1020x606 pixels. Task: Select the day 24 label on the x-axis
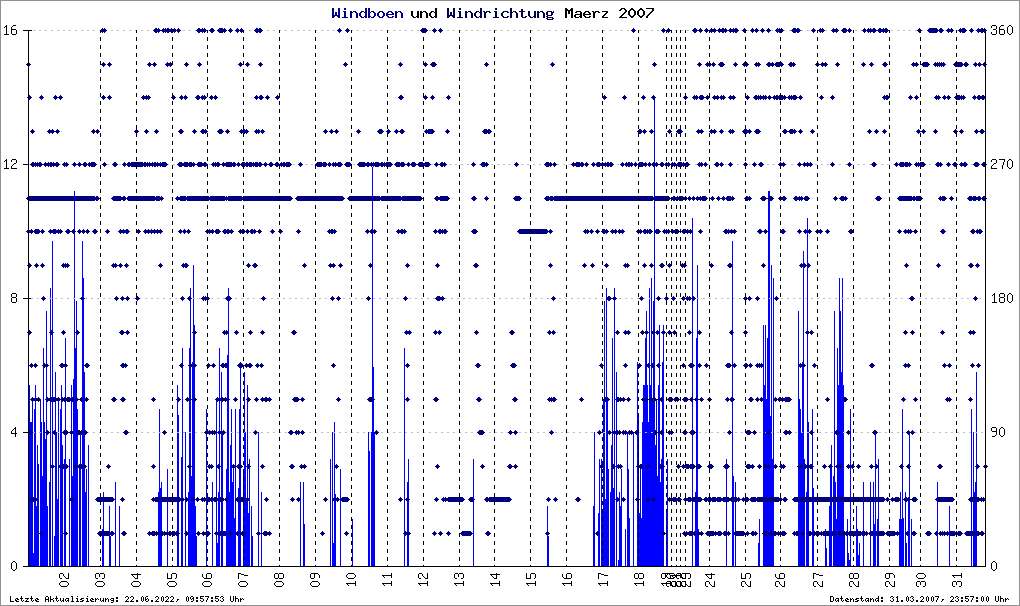710,579
